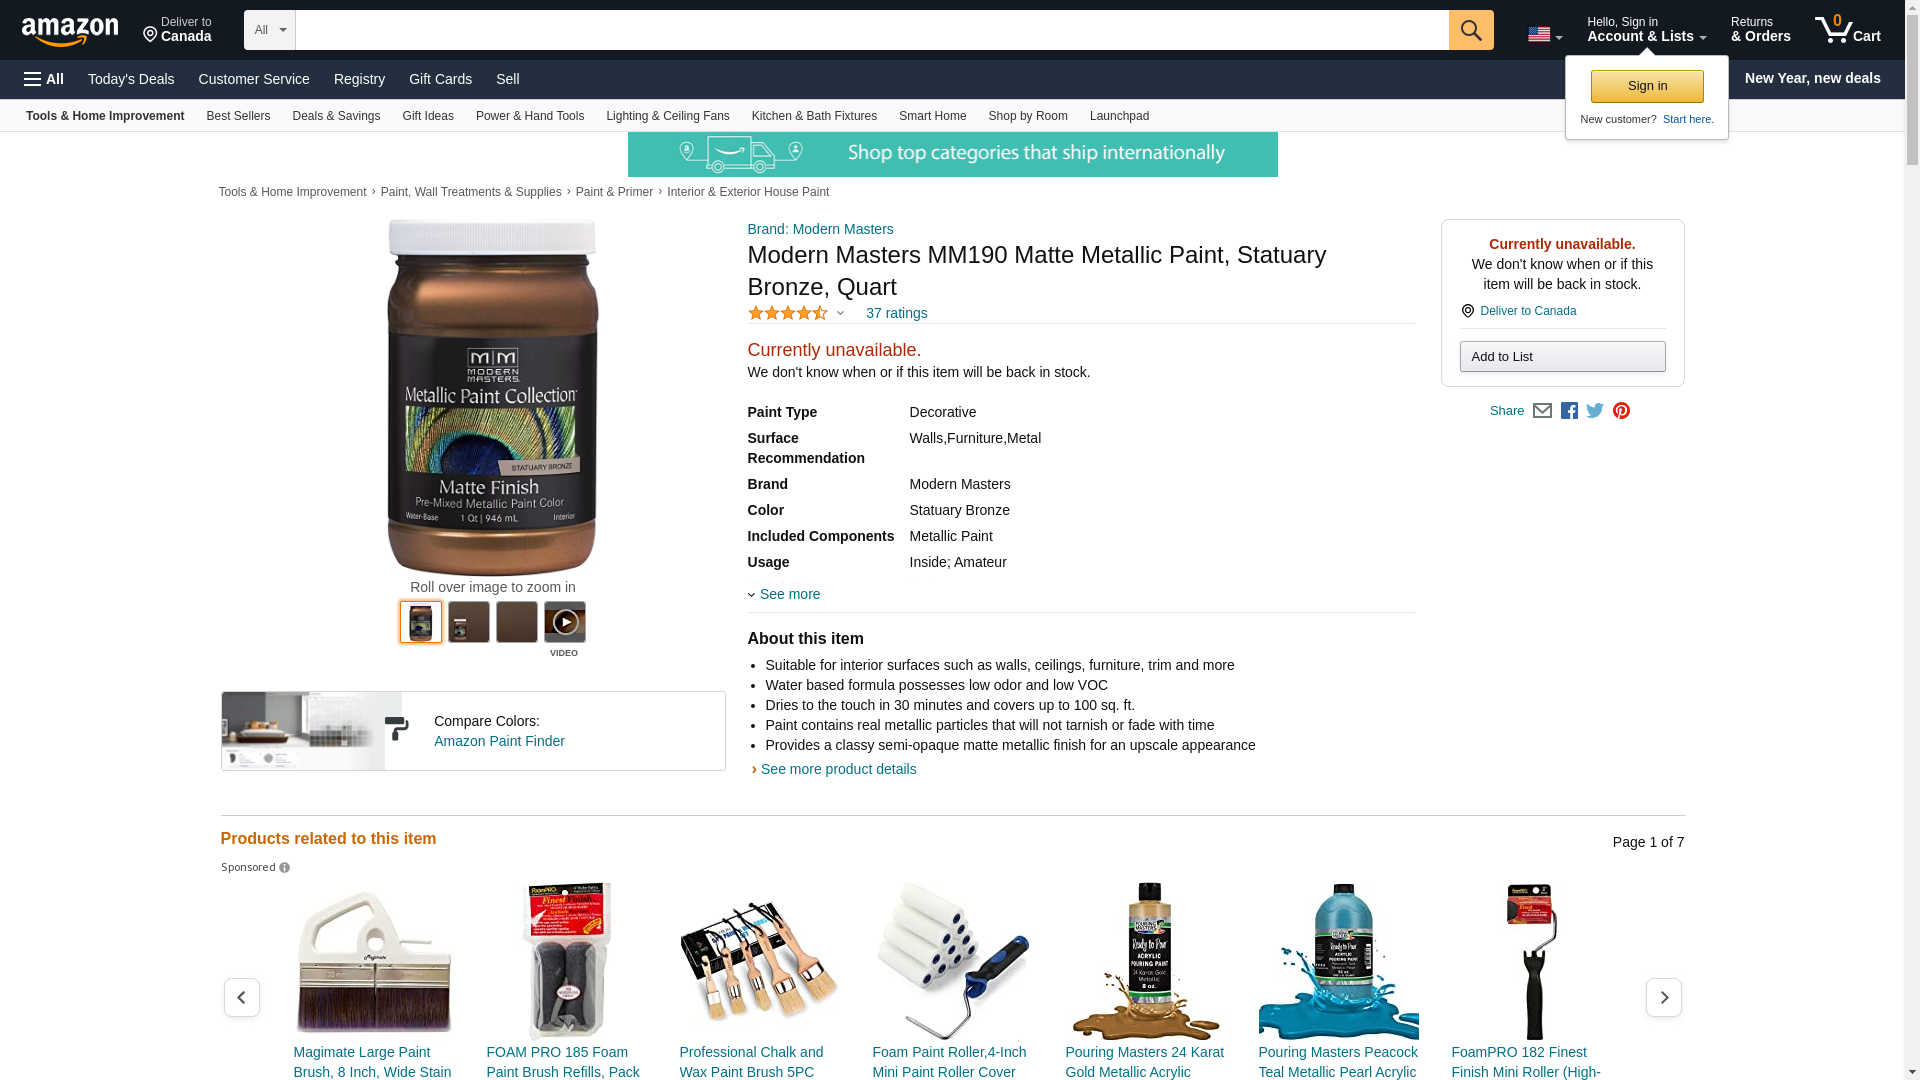Screen dimensions: 1920x1080
Task: Open the Amazon Paint Finder link
Action: click(499, 741)
